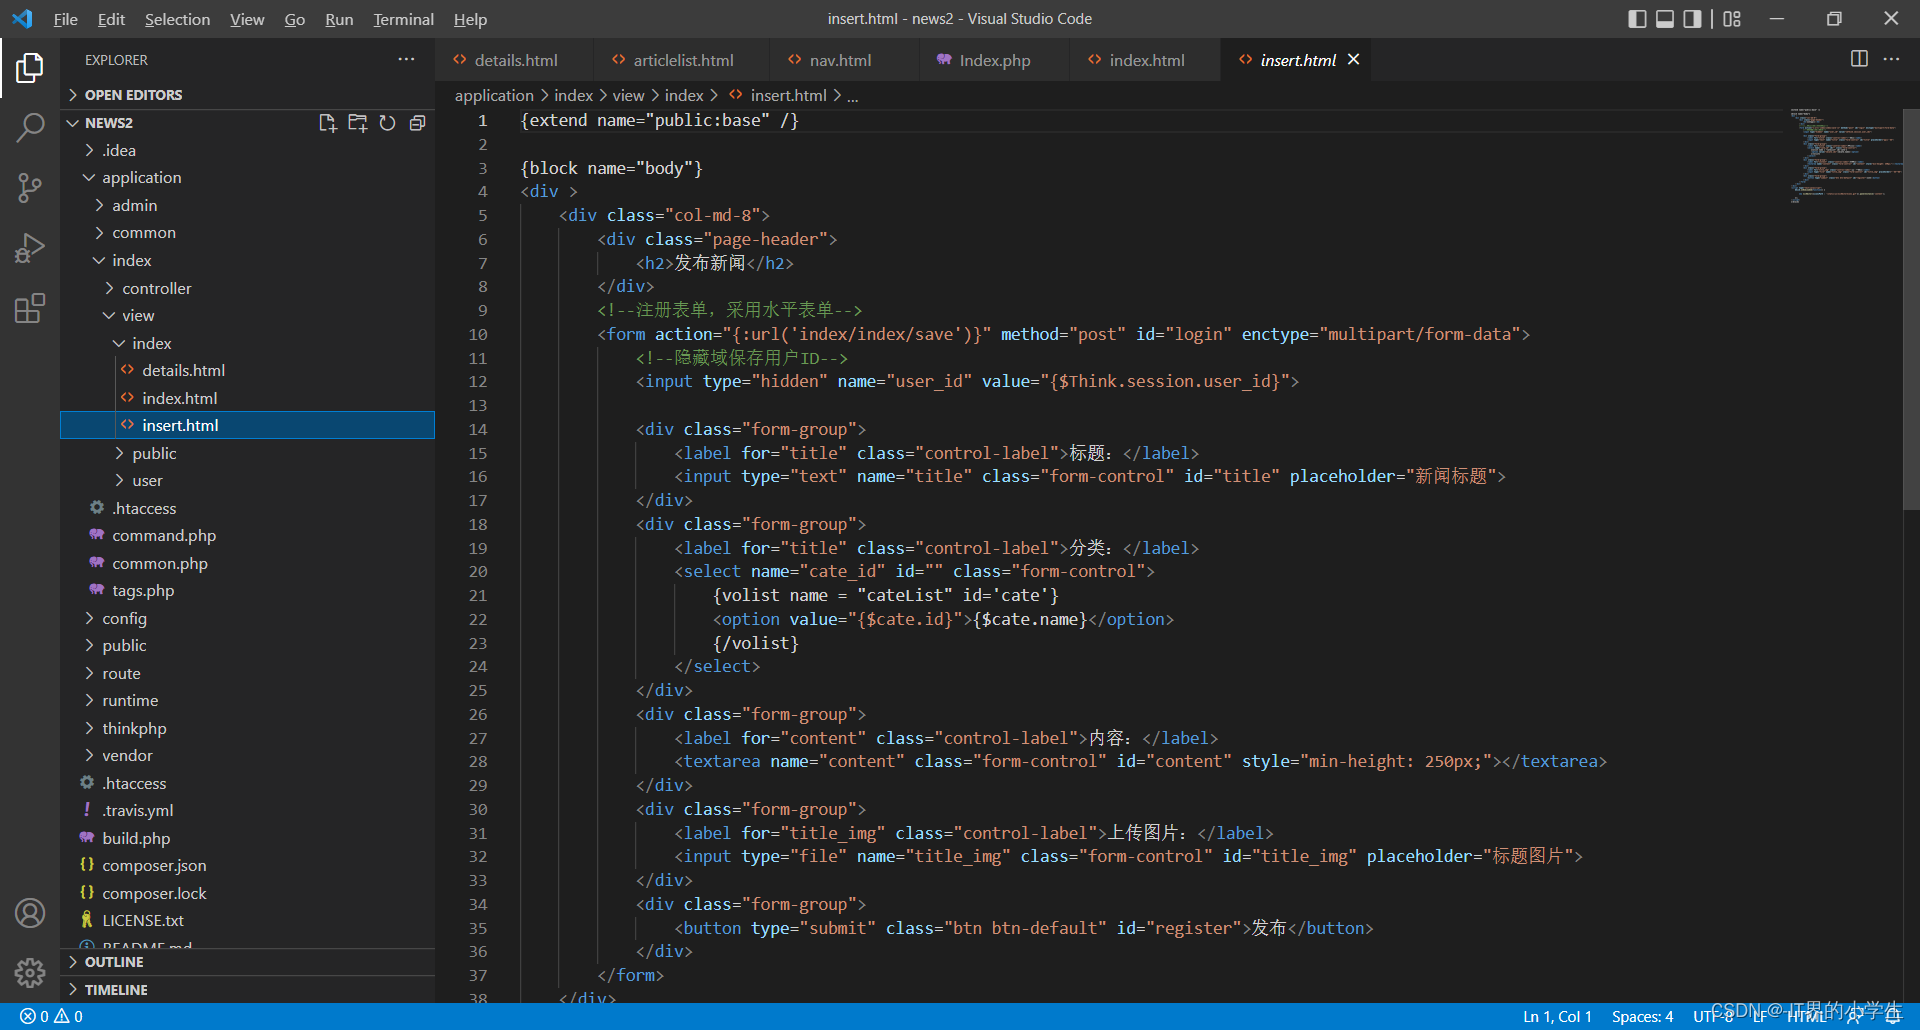Open the Search view
Image resolution: width=1920 pixels, height=1030 pixels.
click(30, 127)
